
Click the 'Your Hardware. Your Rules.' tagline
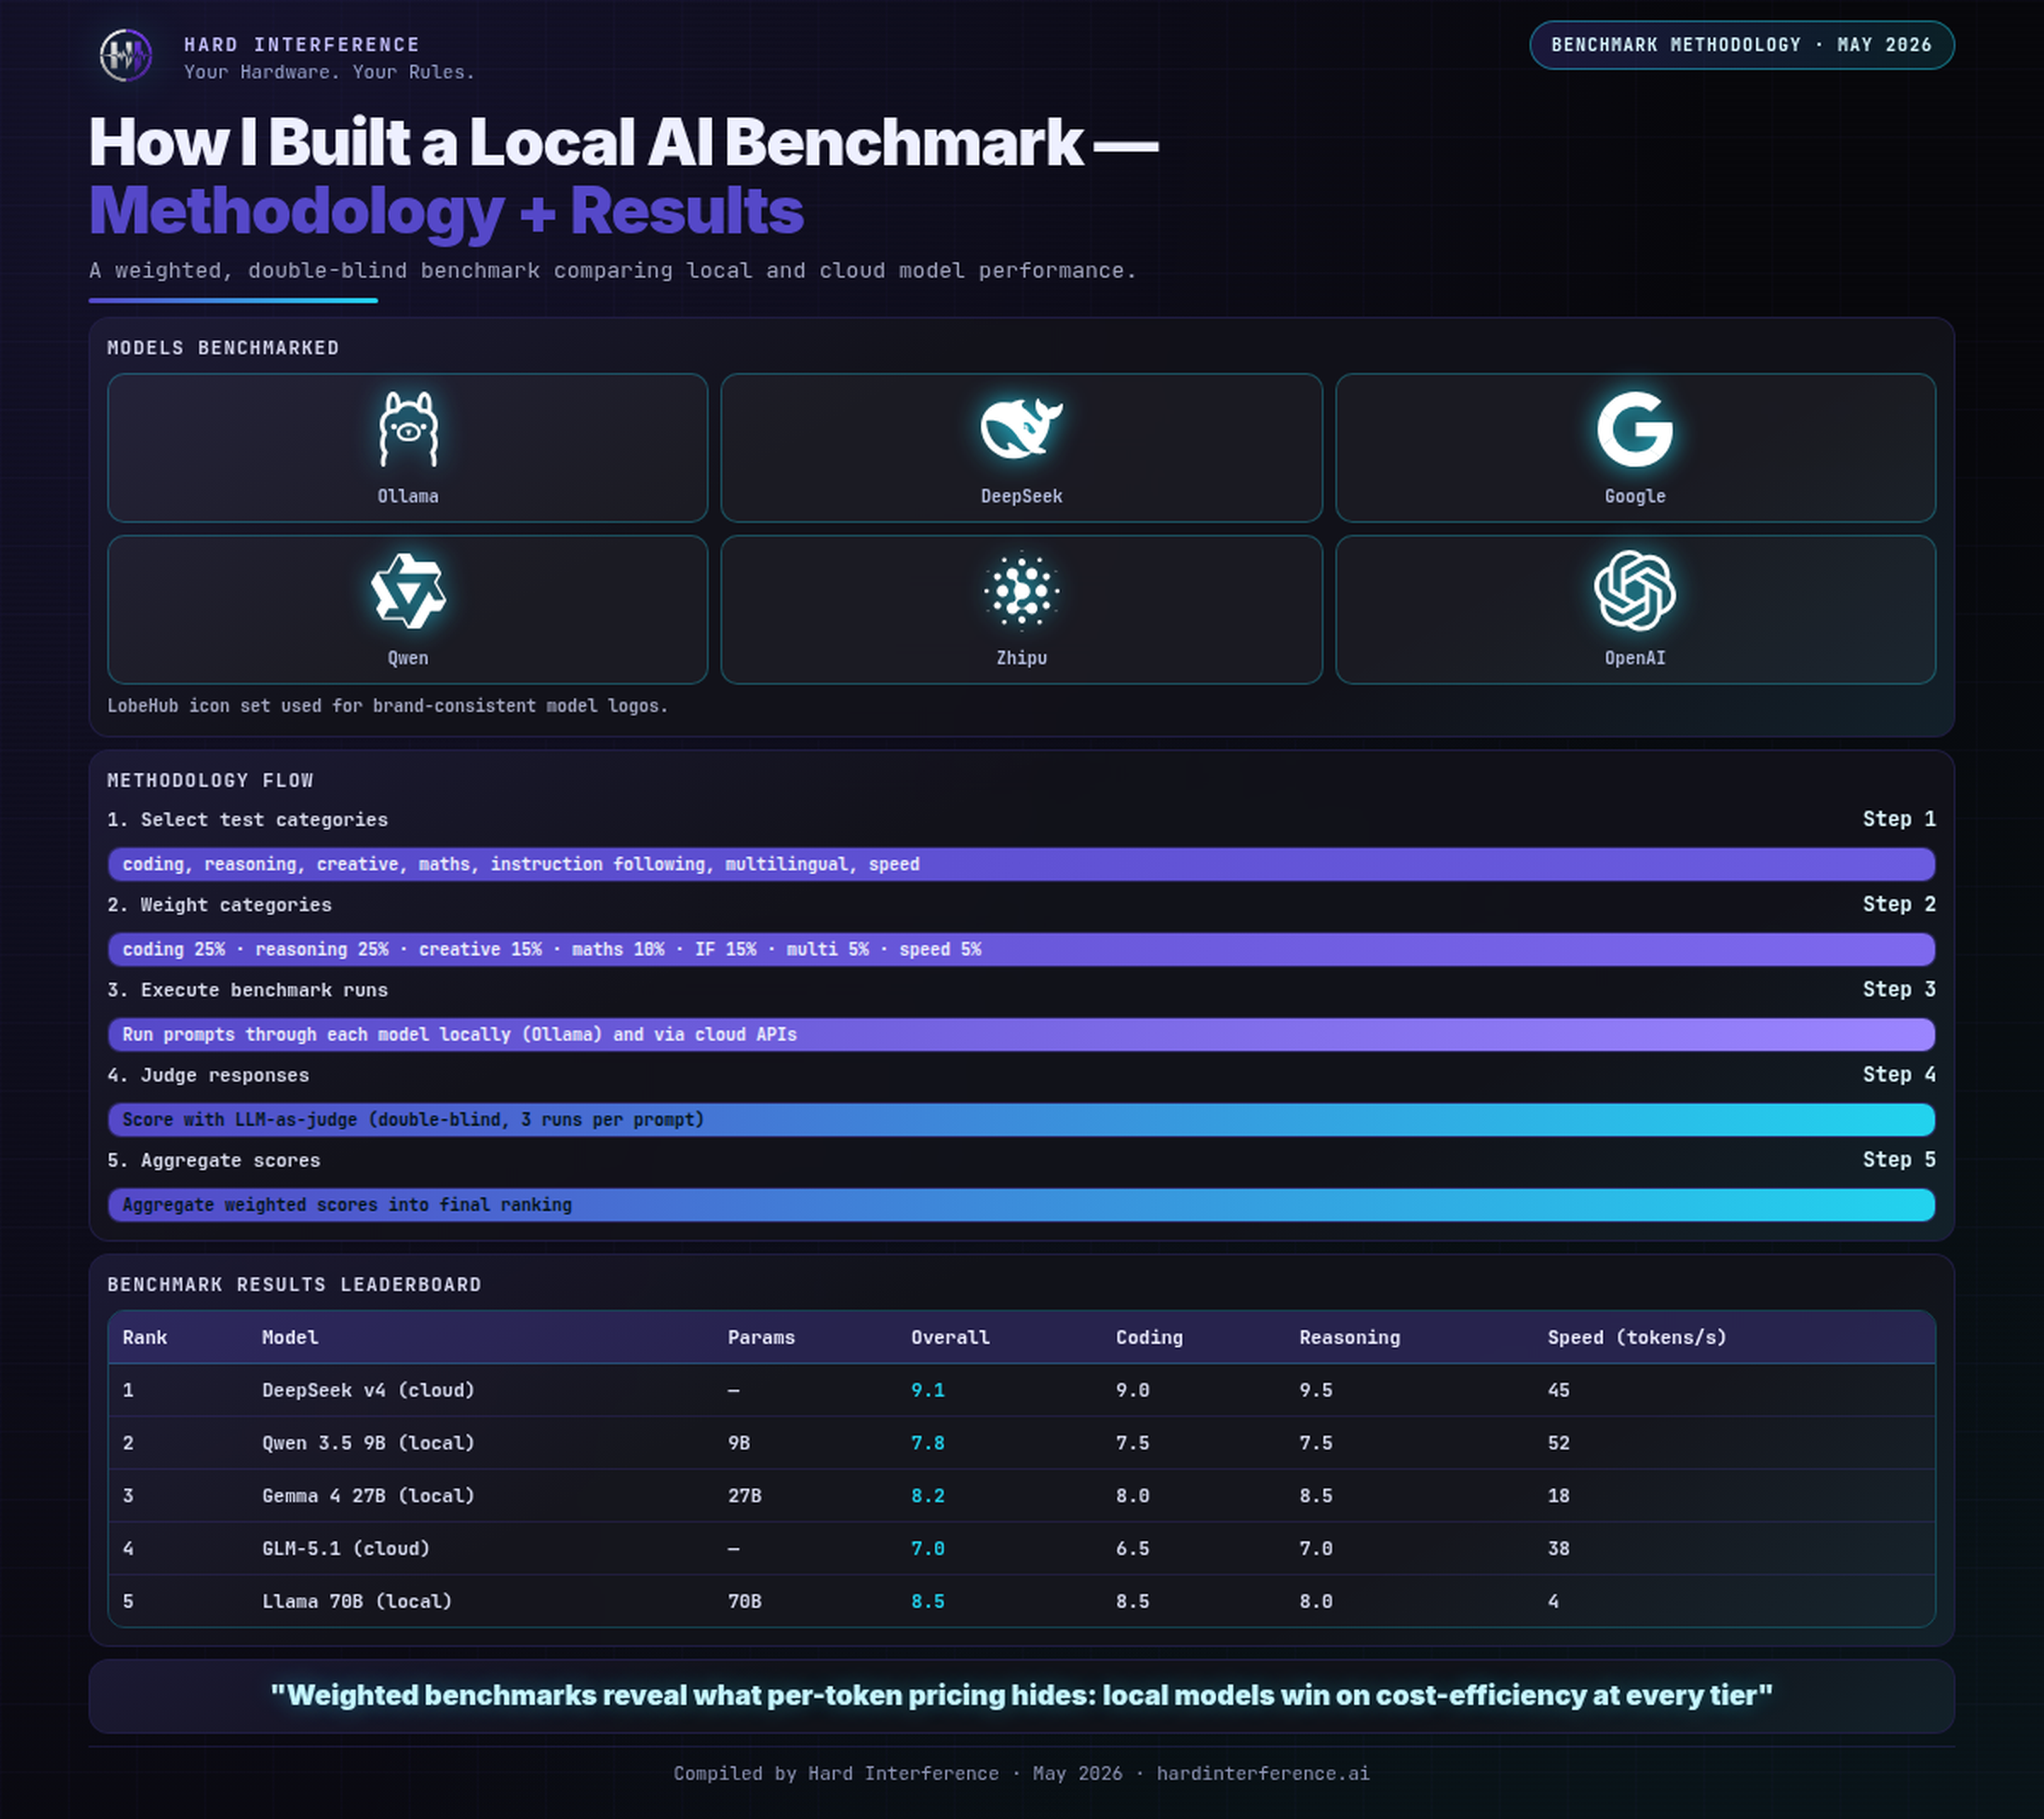(x=329, y=72)
